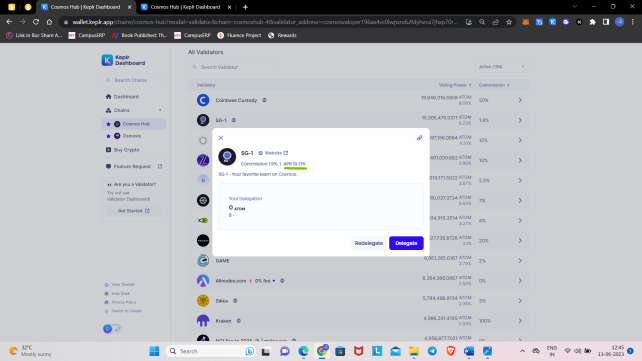Open SG-1 Website link
The image size is (642, 361).
pyautogui.click(x=276, y=153)
